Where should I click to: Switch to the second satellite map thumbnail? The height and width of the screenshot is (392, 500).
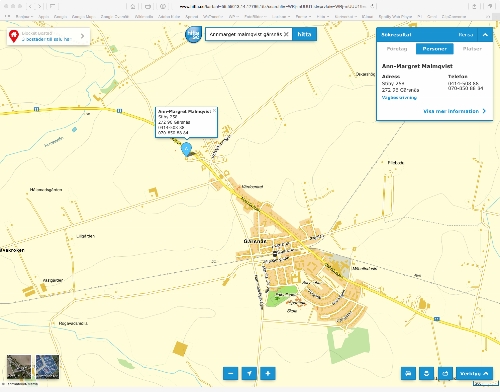[47, 367]
